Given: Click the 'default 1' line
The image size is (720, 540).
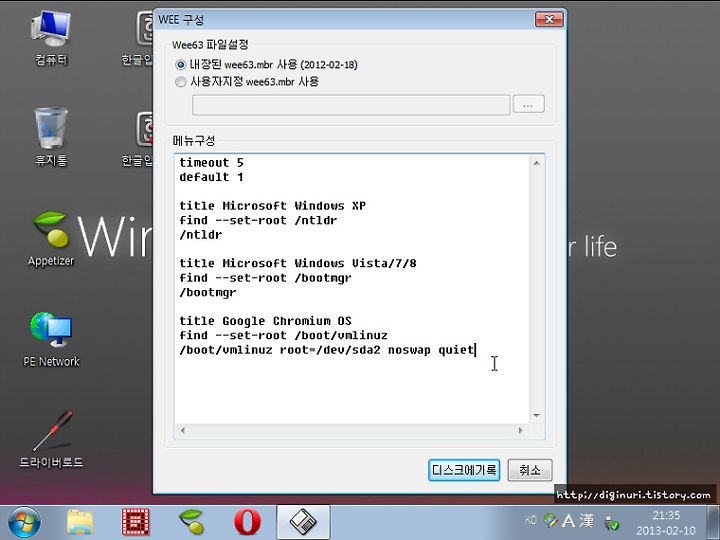Looking at the screenshot, I should pyautogui.click(x=211, y=177).
